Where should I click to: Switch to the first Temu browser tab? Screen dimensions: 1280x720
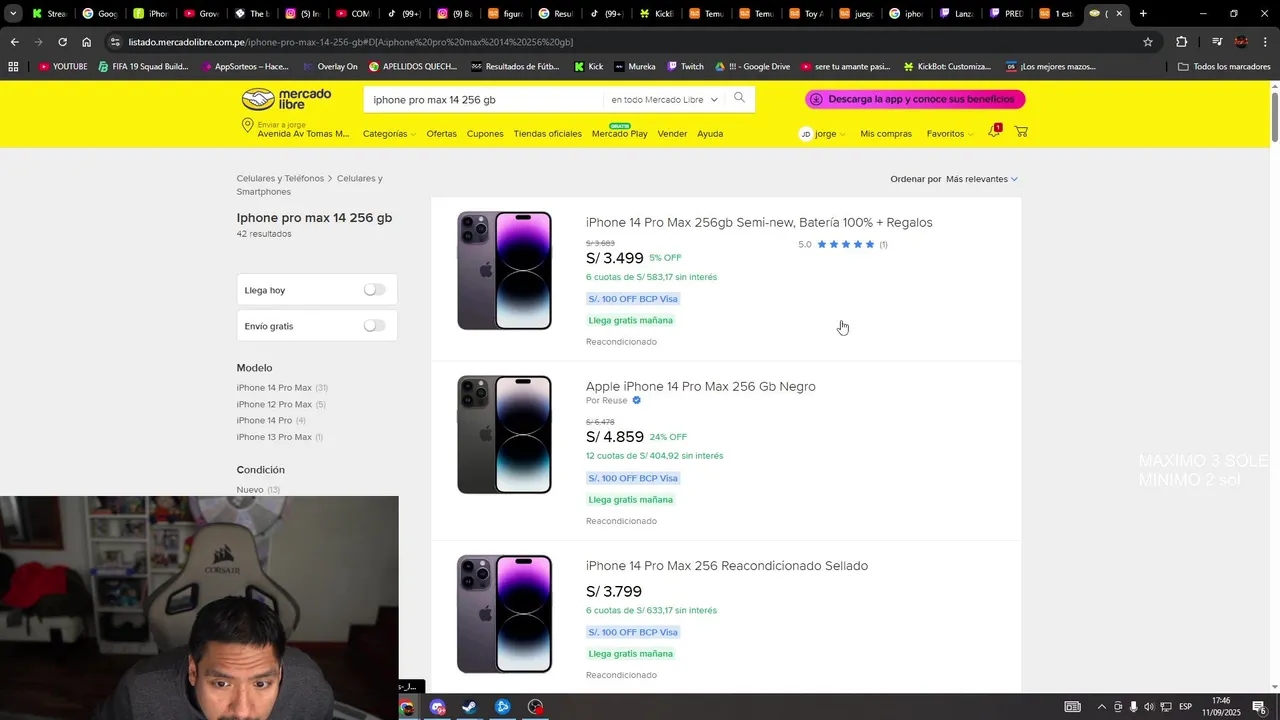pos(705,14)
